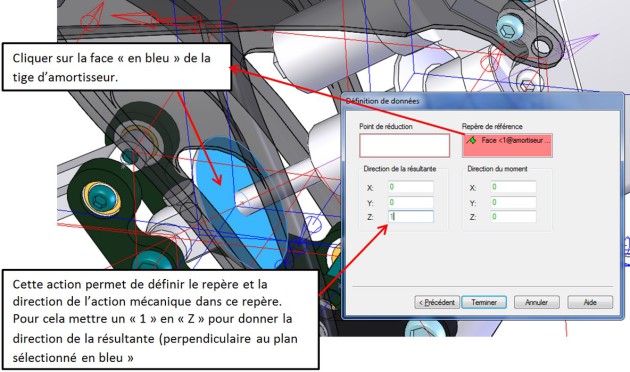Click the Repère de référence label

[492, 126]
